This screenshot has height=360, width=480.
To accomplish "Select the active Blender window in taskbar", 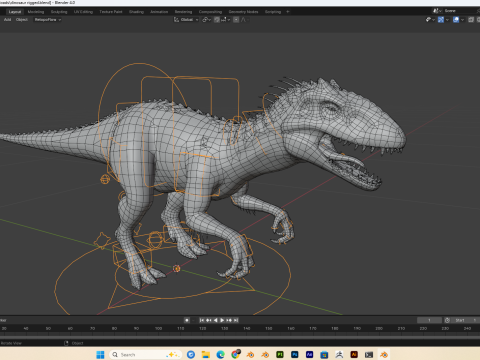I will 384,354.
